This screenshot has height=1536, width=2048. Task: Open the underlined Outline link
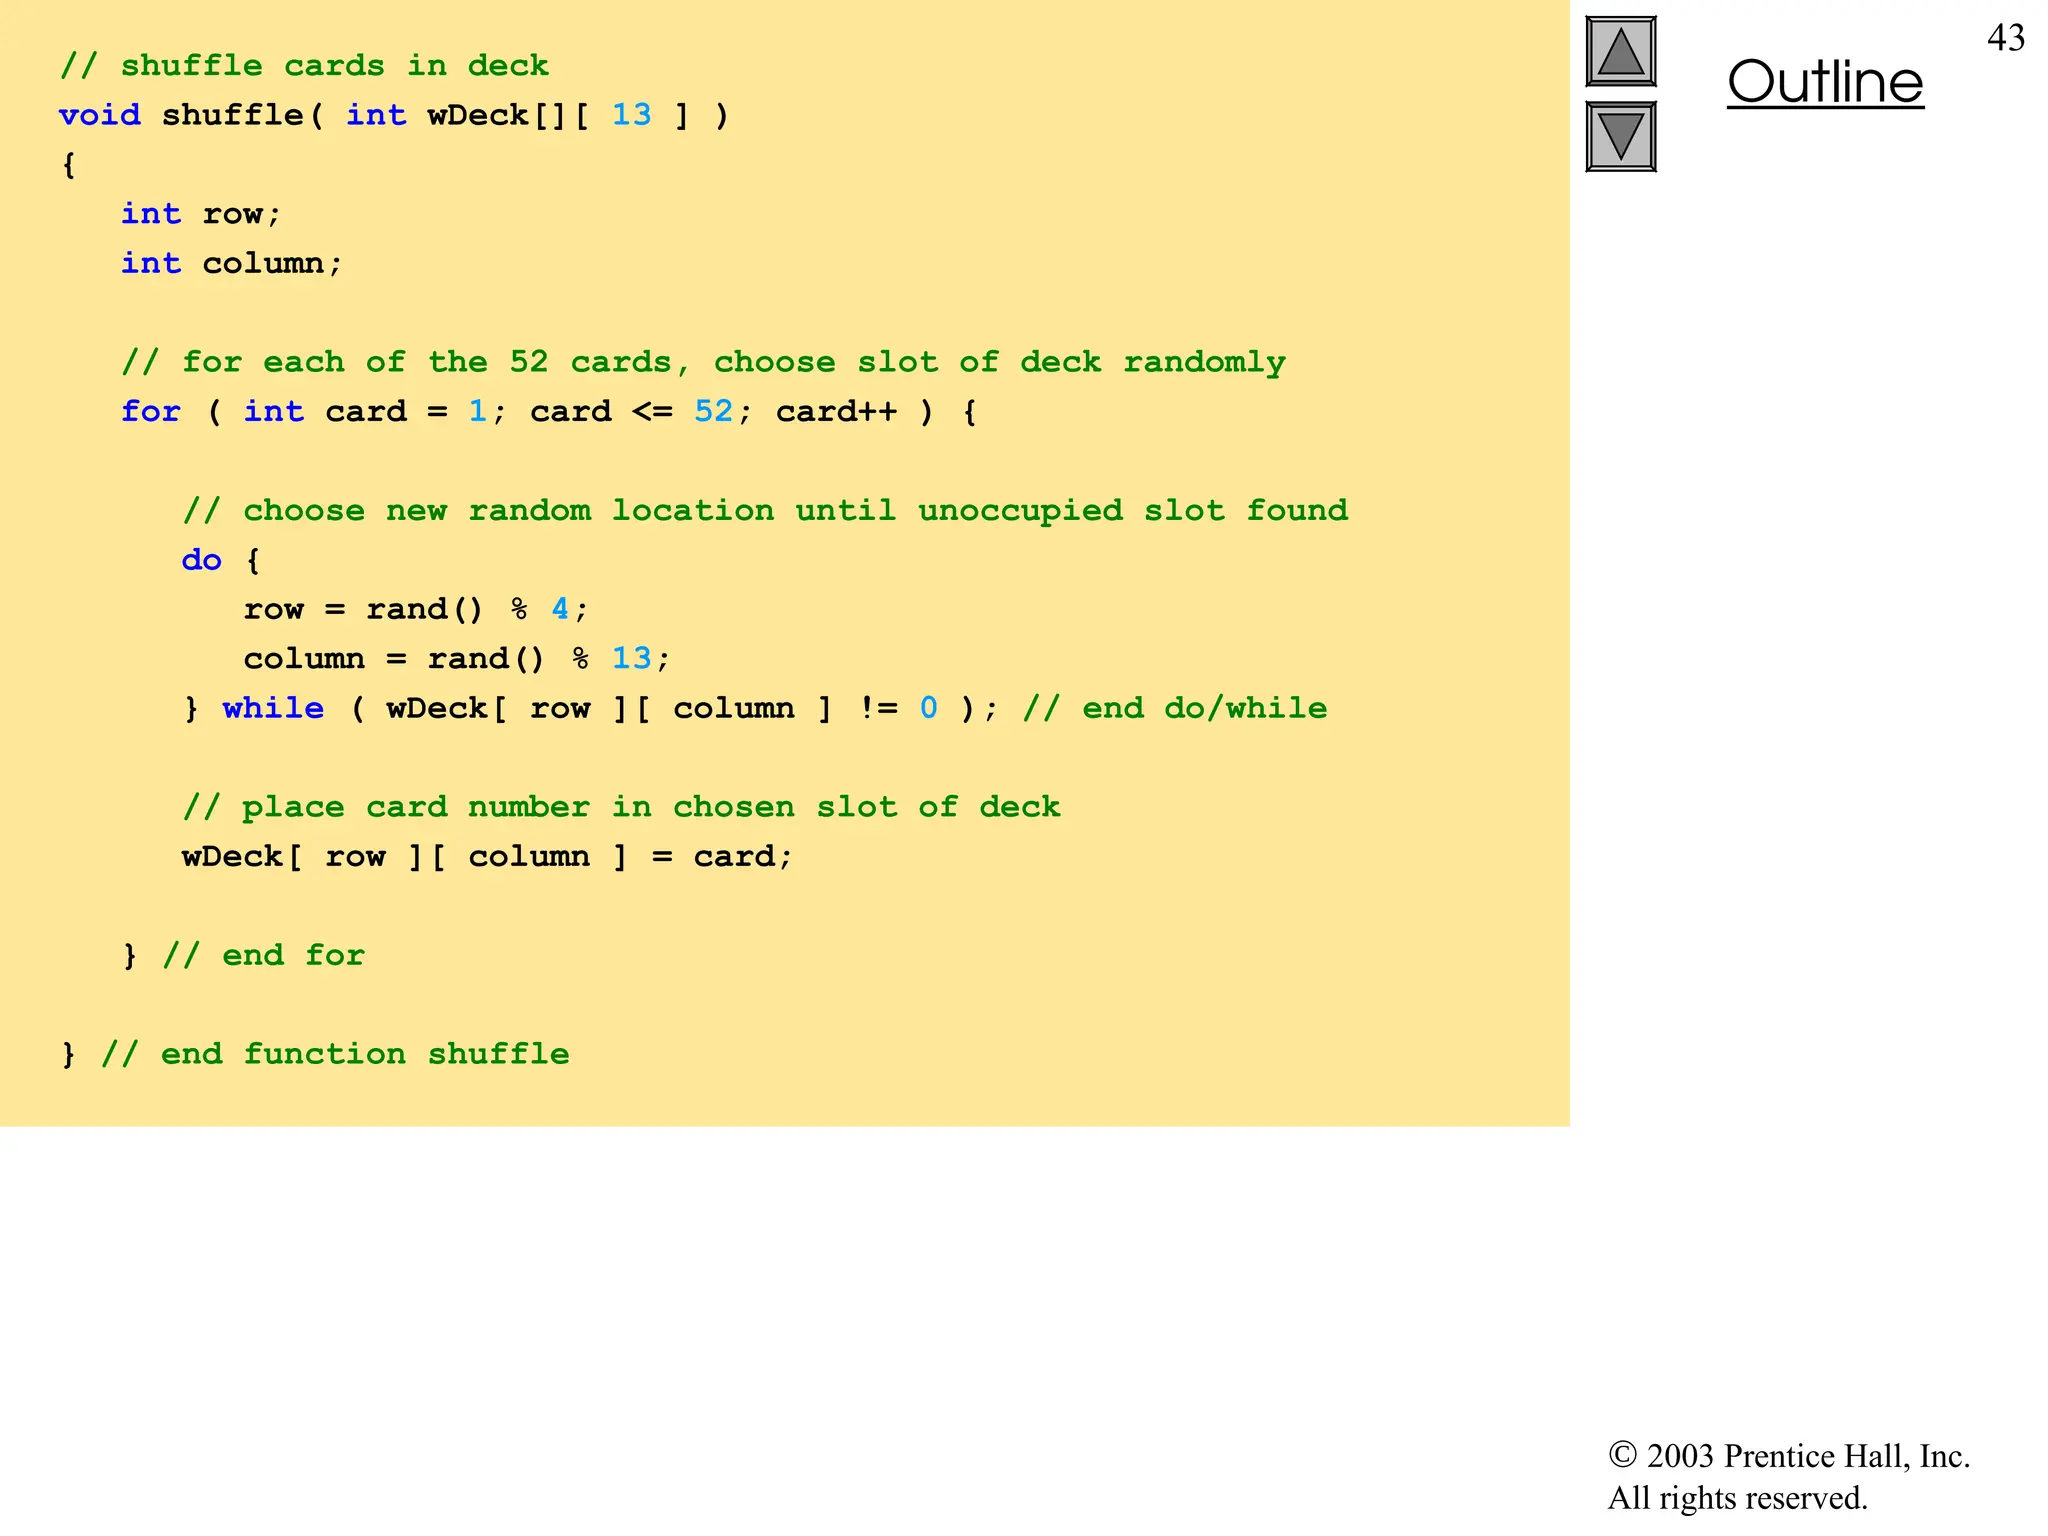[1824, 82]
